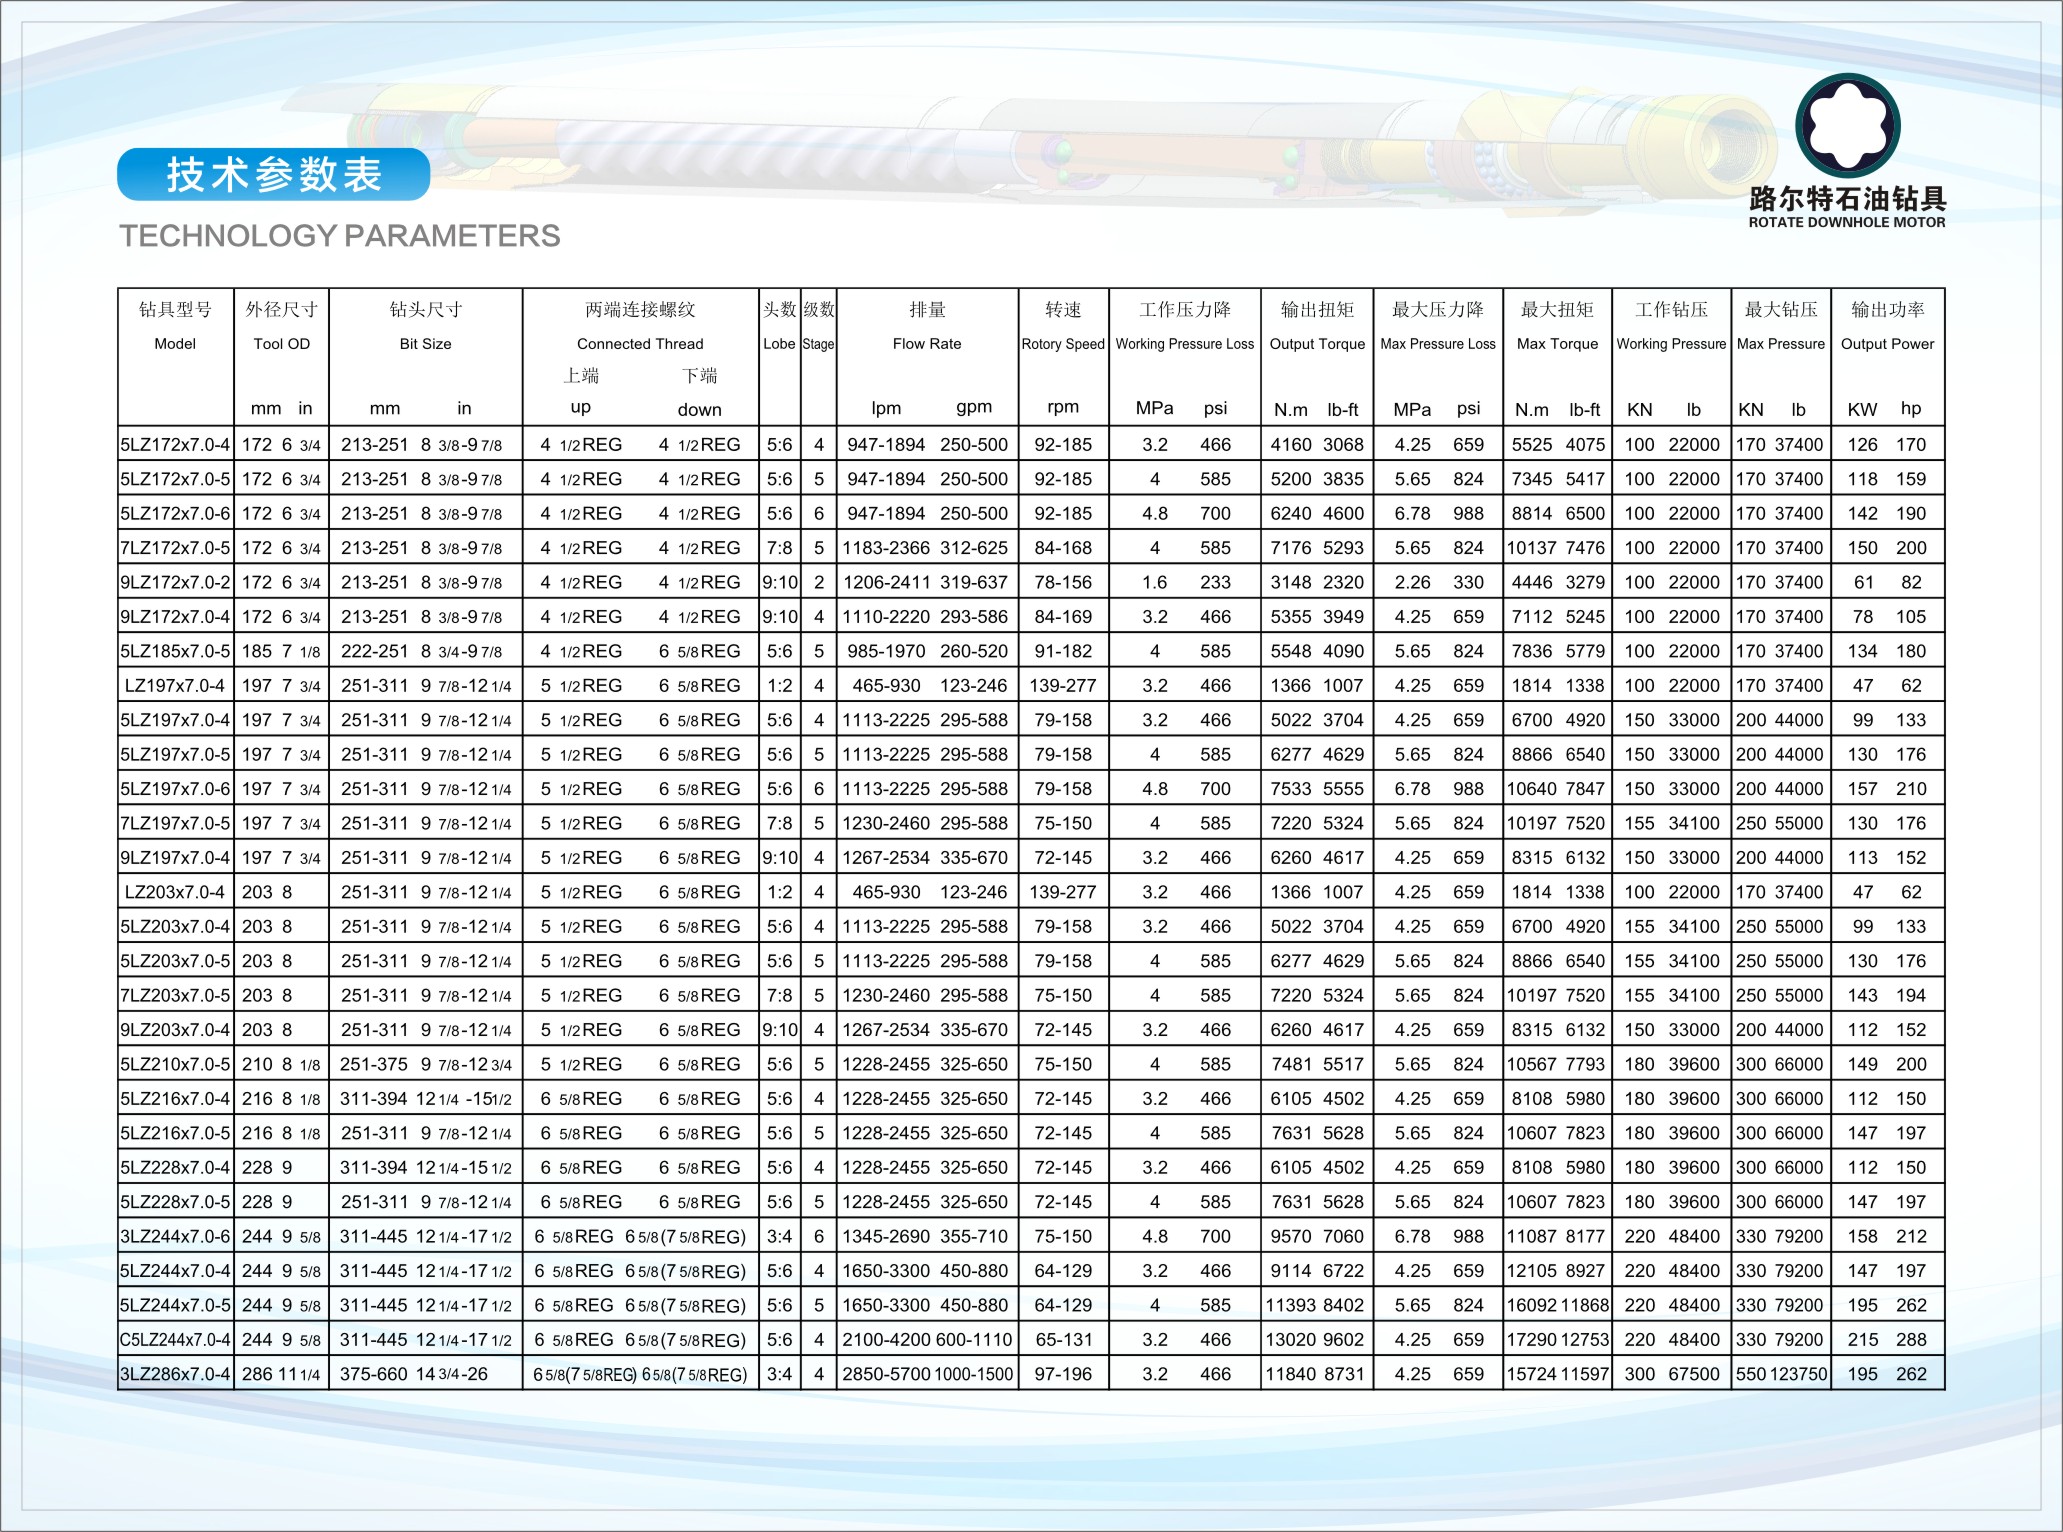Click flow rate value 1206-2411

887,582
